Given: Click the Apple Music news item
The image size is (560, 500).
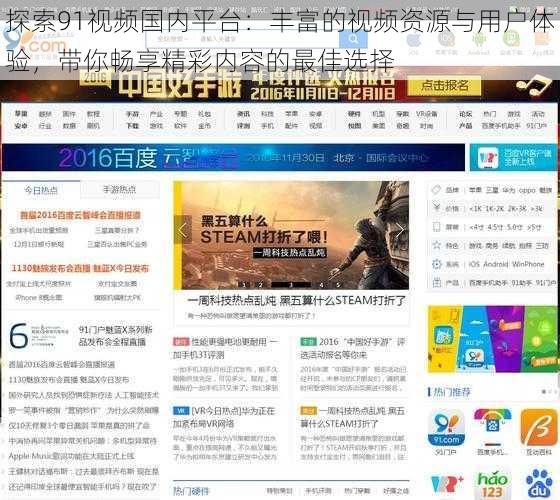Looking at the screenshot, I should point(71,456).
